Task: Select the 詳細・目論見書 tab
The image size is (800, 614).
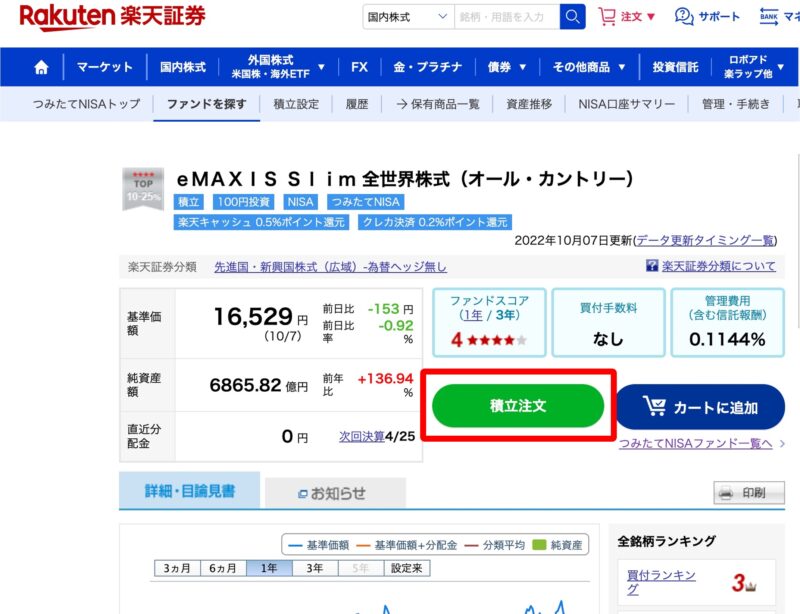Action: (189, 490)
